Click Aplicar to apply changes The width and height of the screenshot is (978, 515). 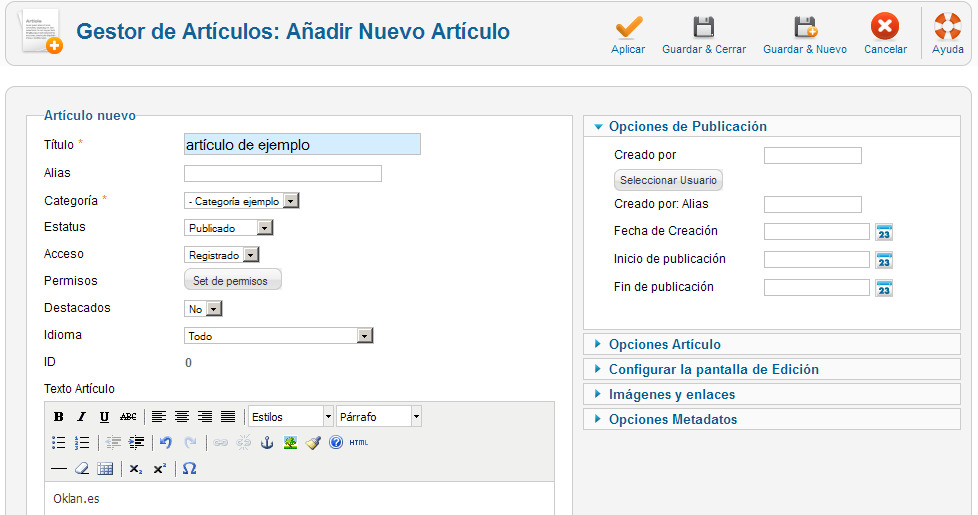tap(628, 34)
